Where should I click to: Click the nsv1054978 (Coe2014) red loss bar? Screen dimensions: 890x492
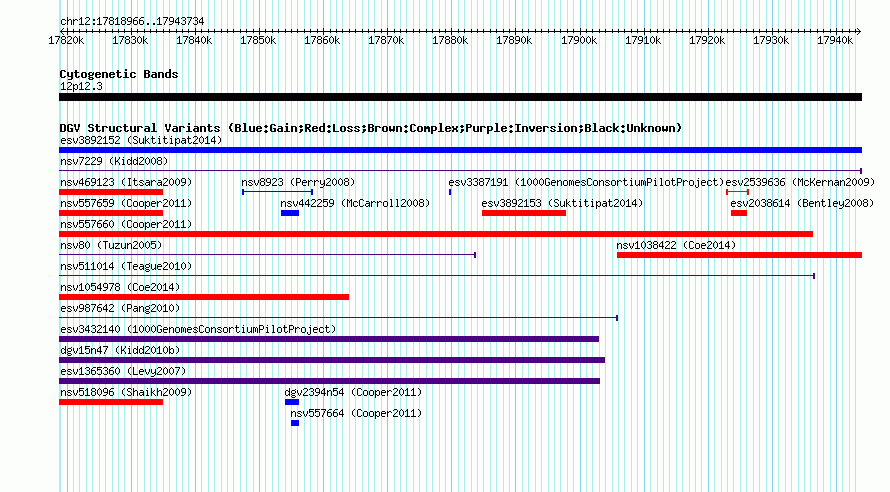[x=204, y=297]
